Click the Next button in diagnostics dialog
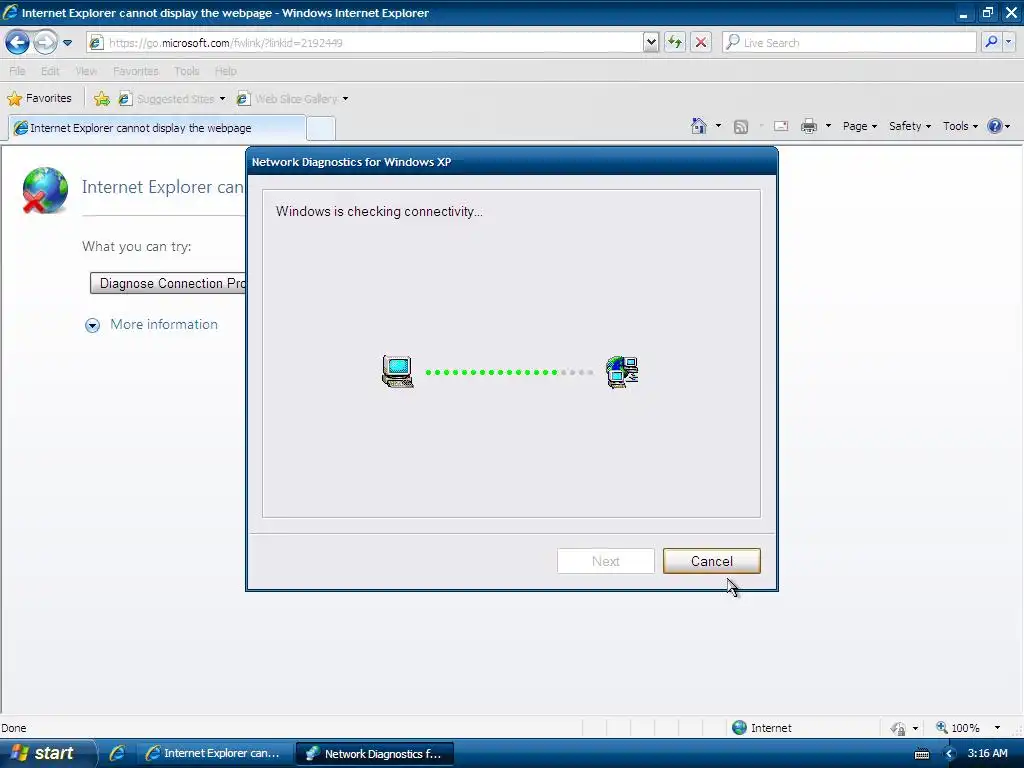The height and width of the screenshot is (768, 1024). 605,561
